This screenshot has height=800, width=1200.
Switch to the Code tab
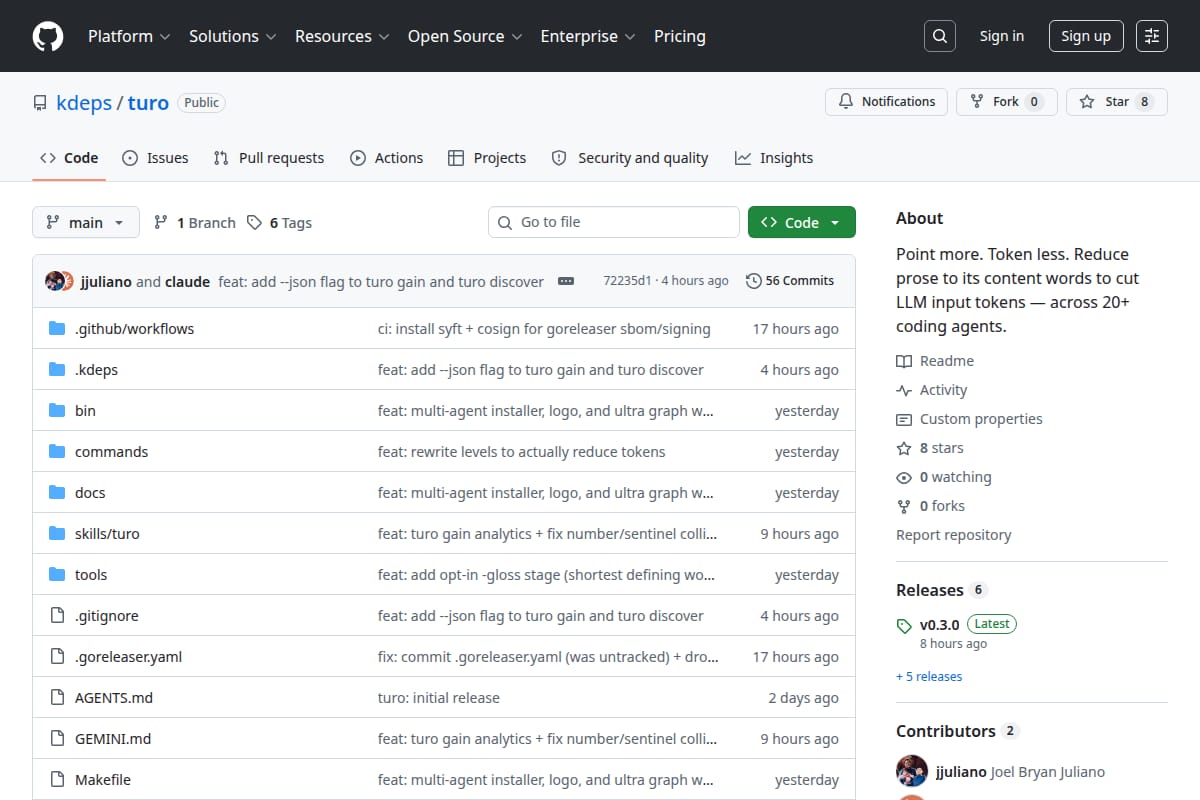pos(69,158)
